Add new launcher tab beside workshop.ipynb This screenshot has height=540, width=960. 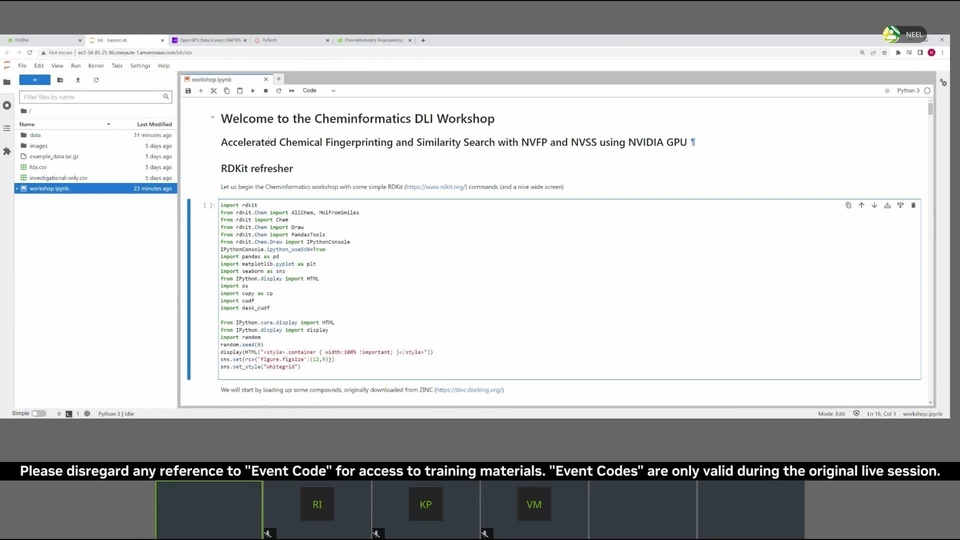coord(279,79)
